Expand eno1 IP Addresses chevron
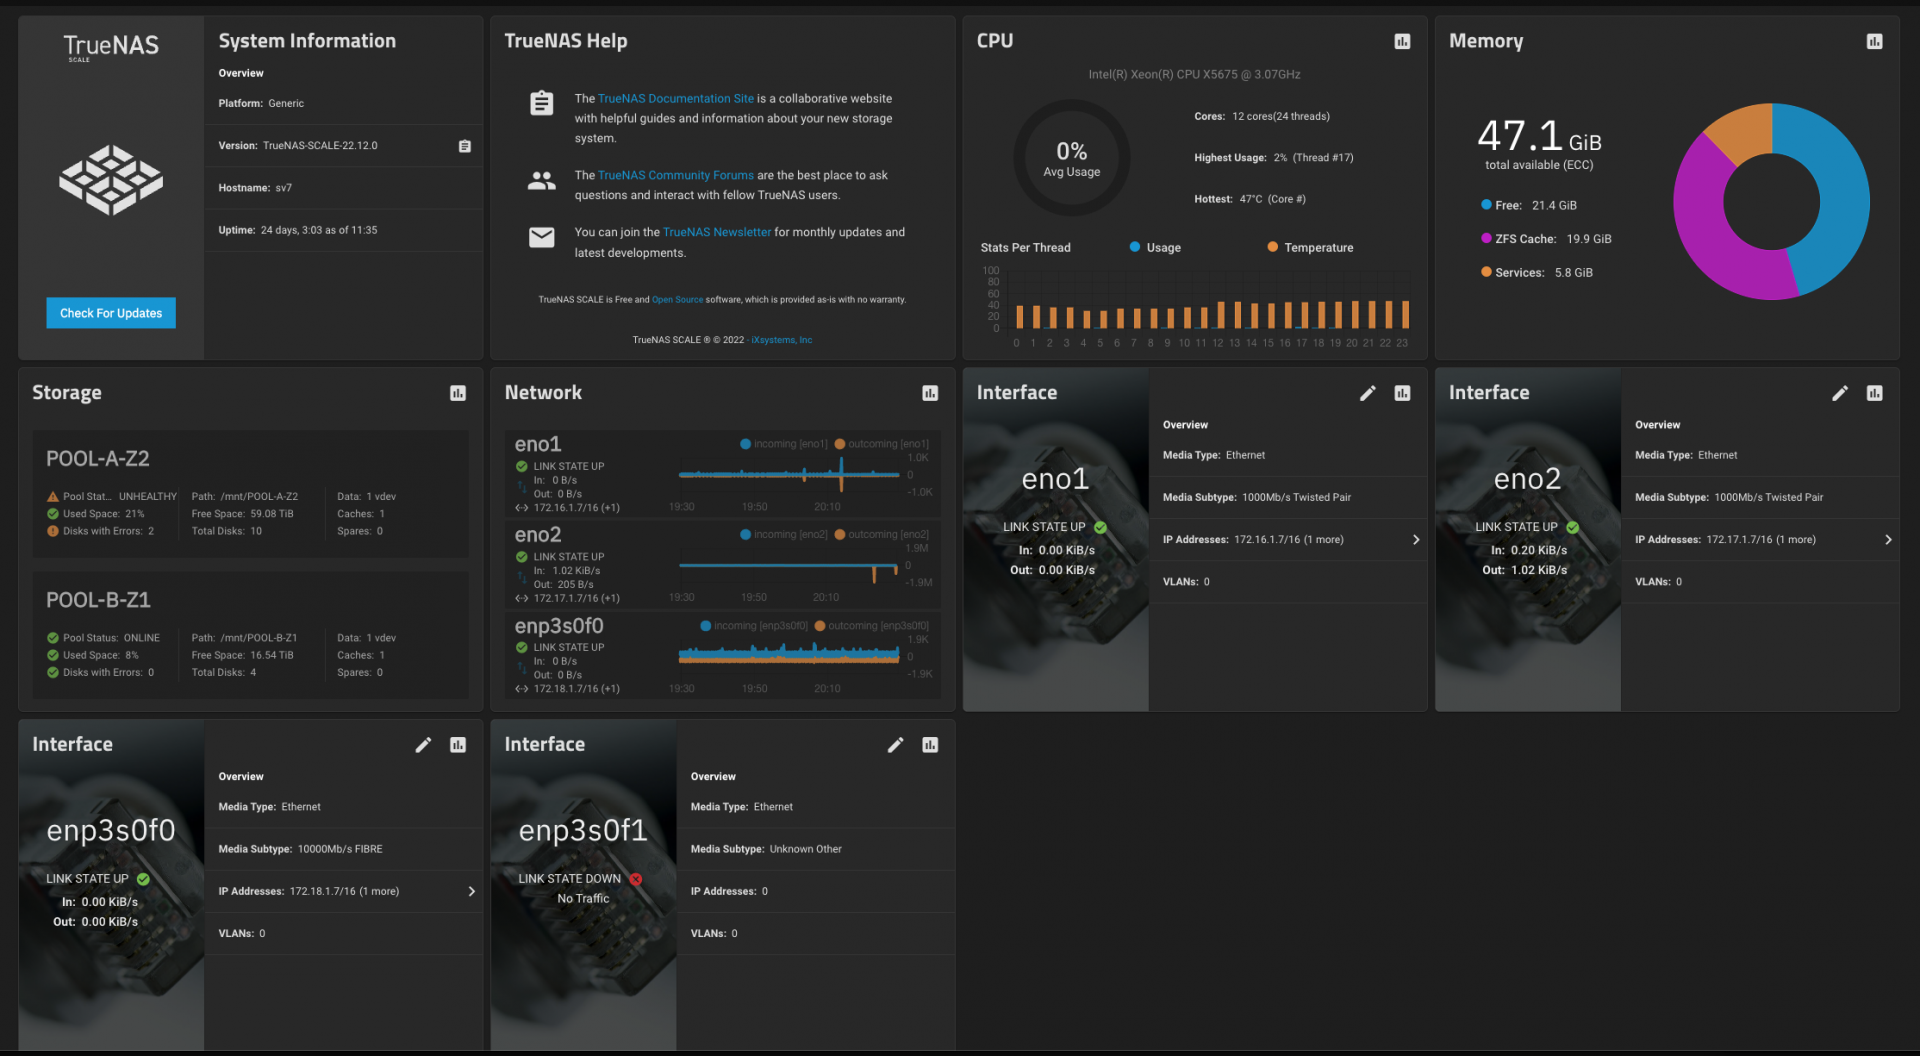 [x=1416, y=540]
